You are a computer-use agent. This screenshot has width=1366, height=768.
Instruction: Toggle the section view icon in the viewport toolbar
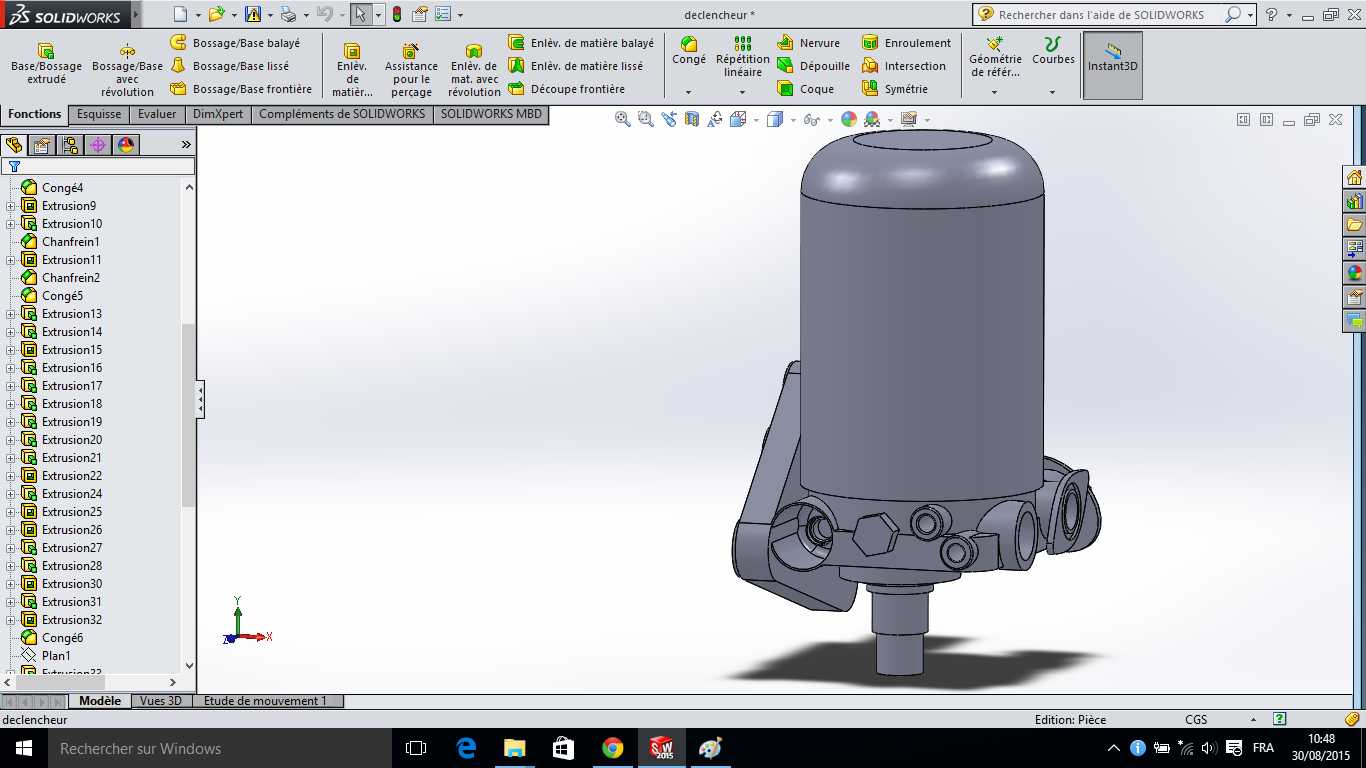click(x=692, y=119)
